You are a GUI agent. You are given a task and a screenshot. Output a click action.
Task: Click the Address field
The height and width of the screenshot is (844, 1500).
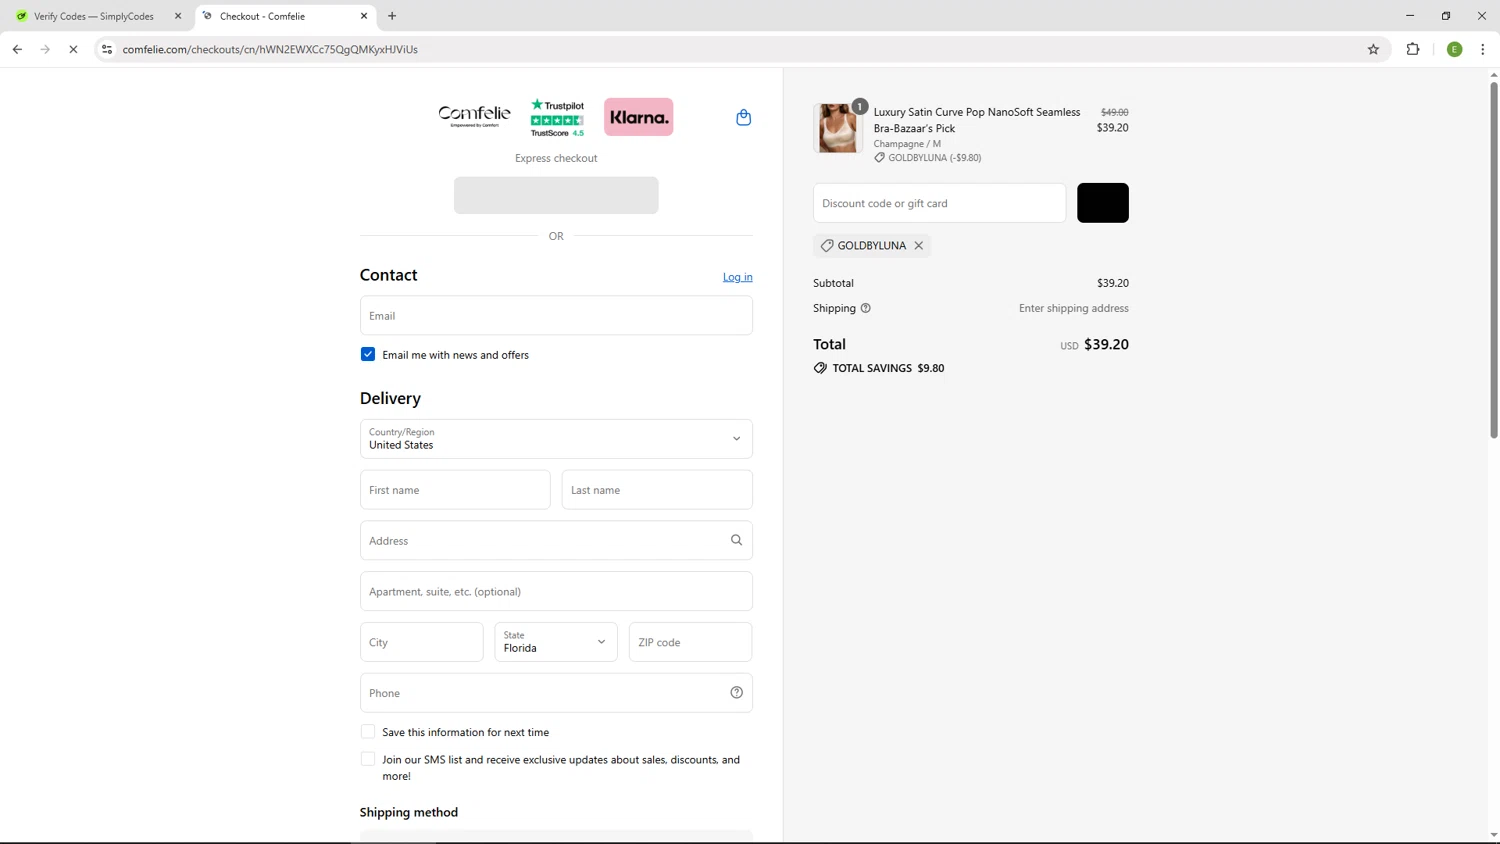[x=556, y=540]
